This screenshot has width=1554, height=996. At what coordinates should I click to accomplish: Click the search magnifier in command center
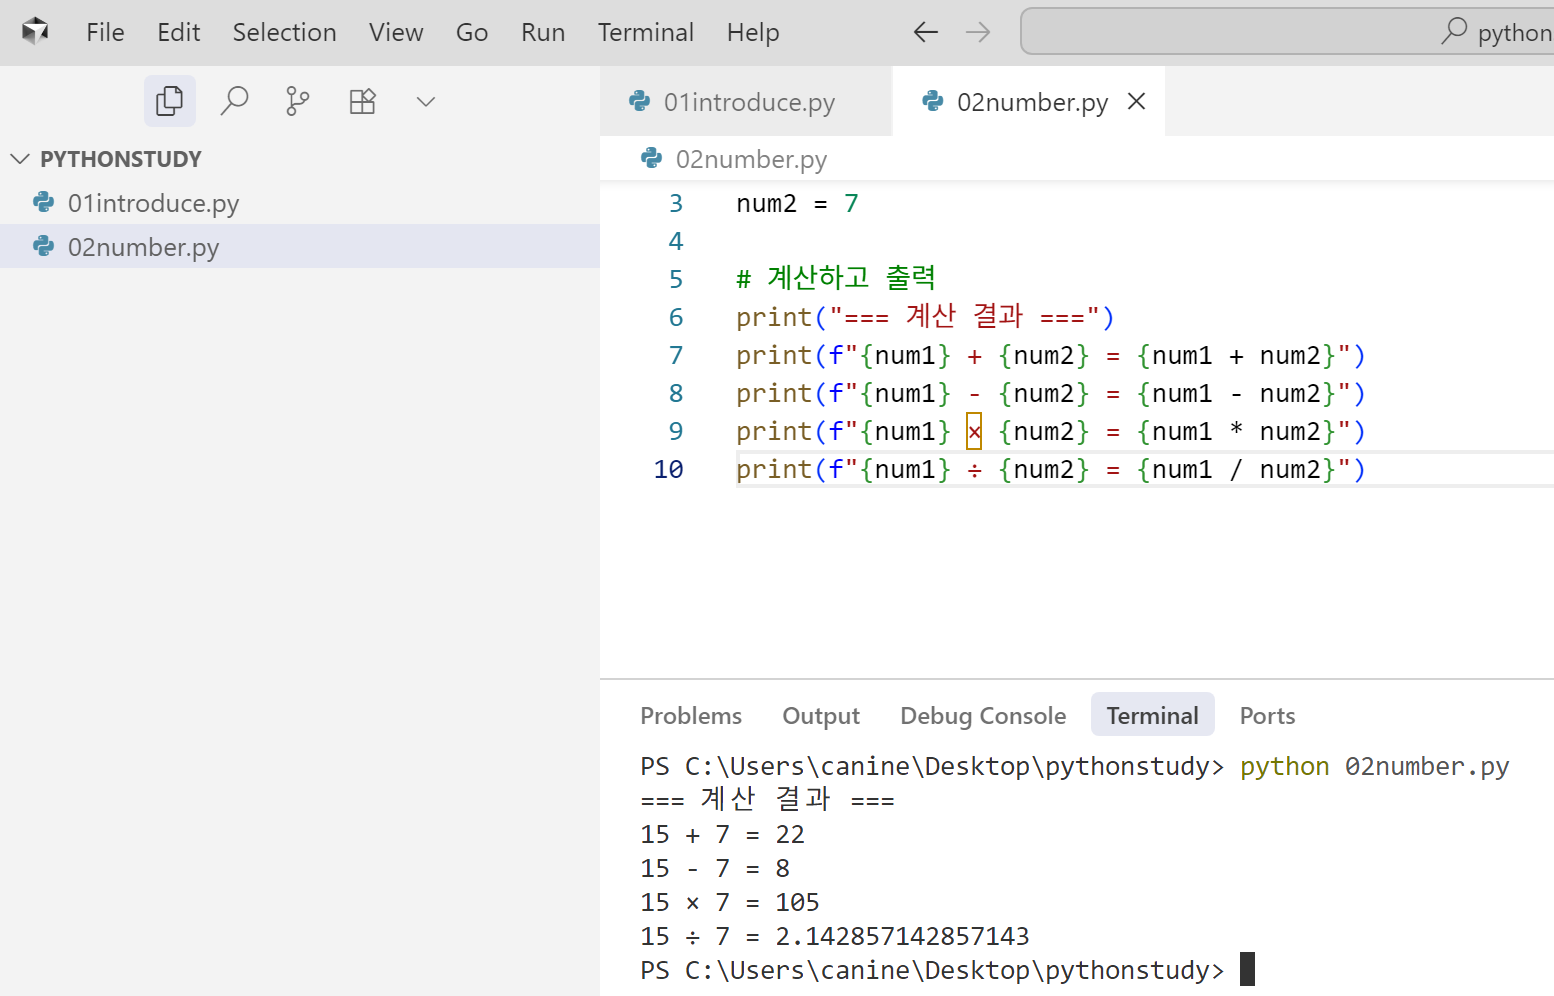(1454, 31)
